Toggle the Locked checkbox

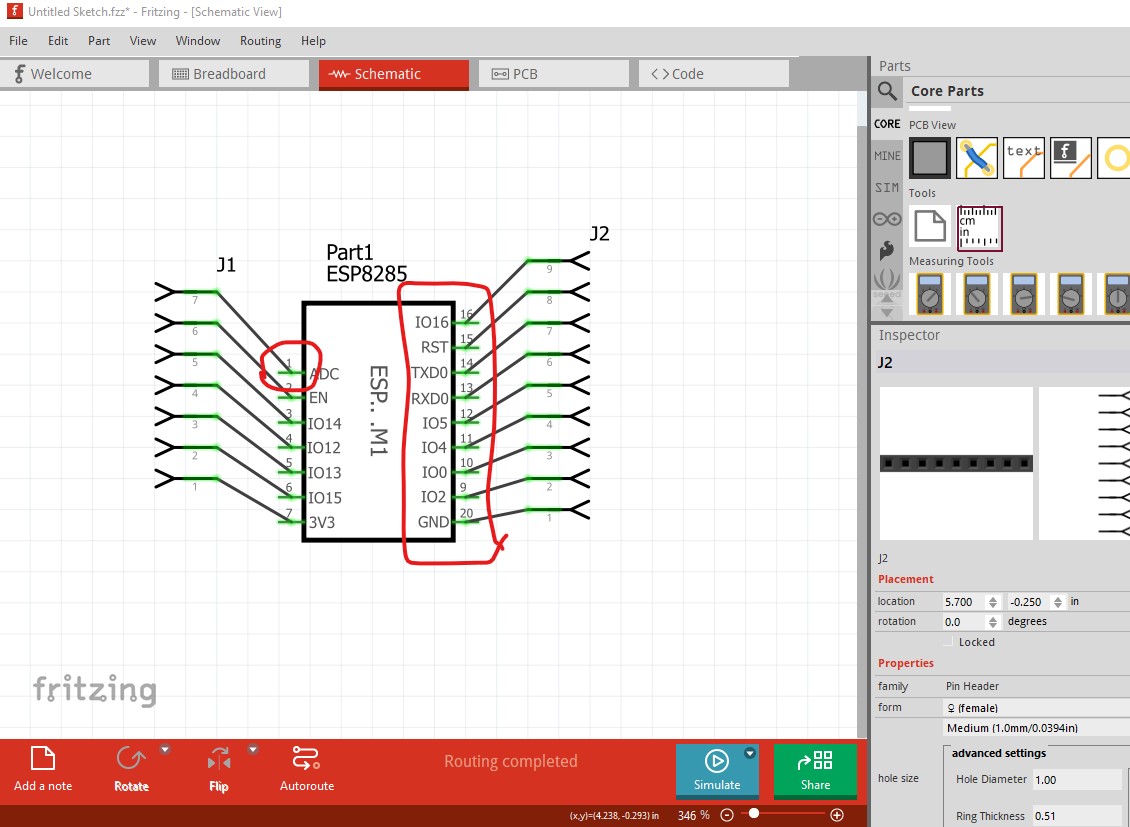click(949, 642)
